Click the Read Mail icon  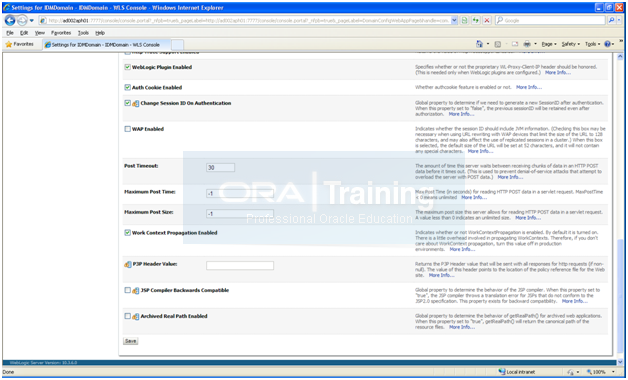click(515, 44)
